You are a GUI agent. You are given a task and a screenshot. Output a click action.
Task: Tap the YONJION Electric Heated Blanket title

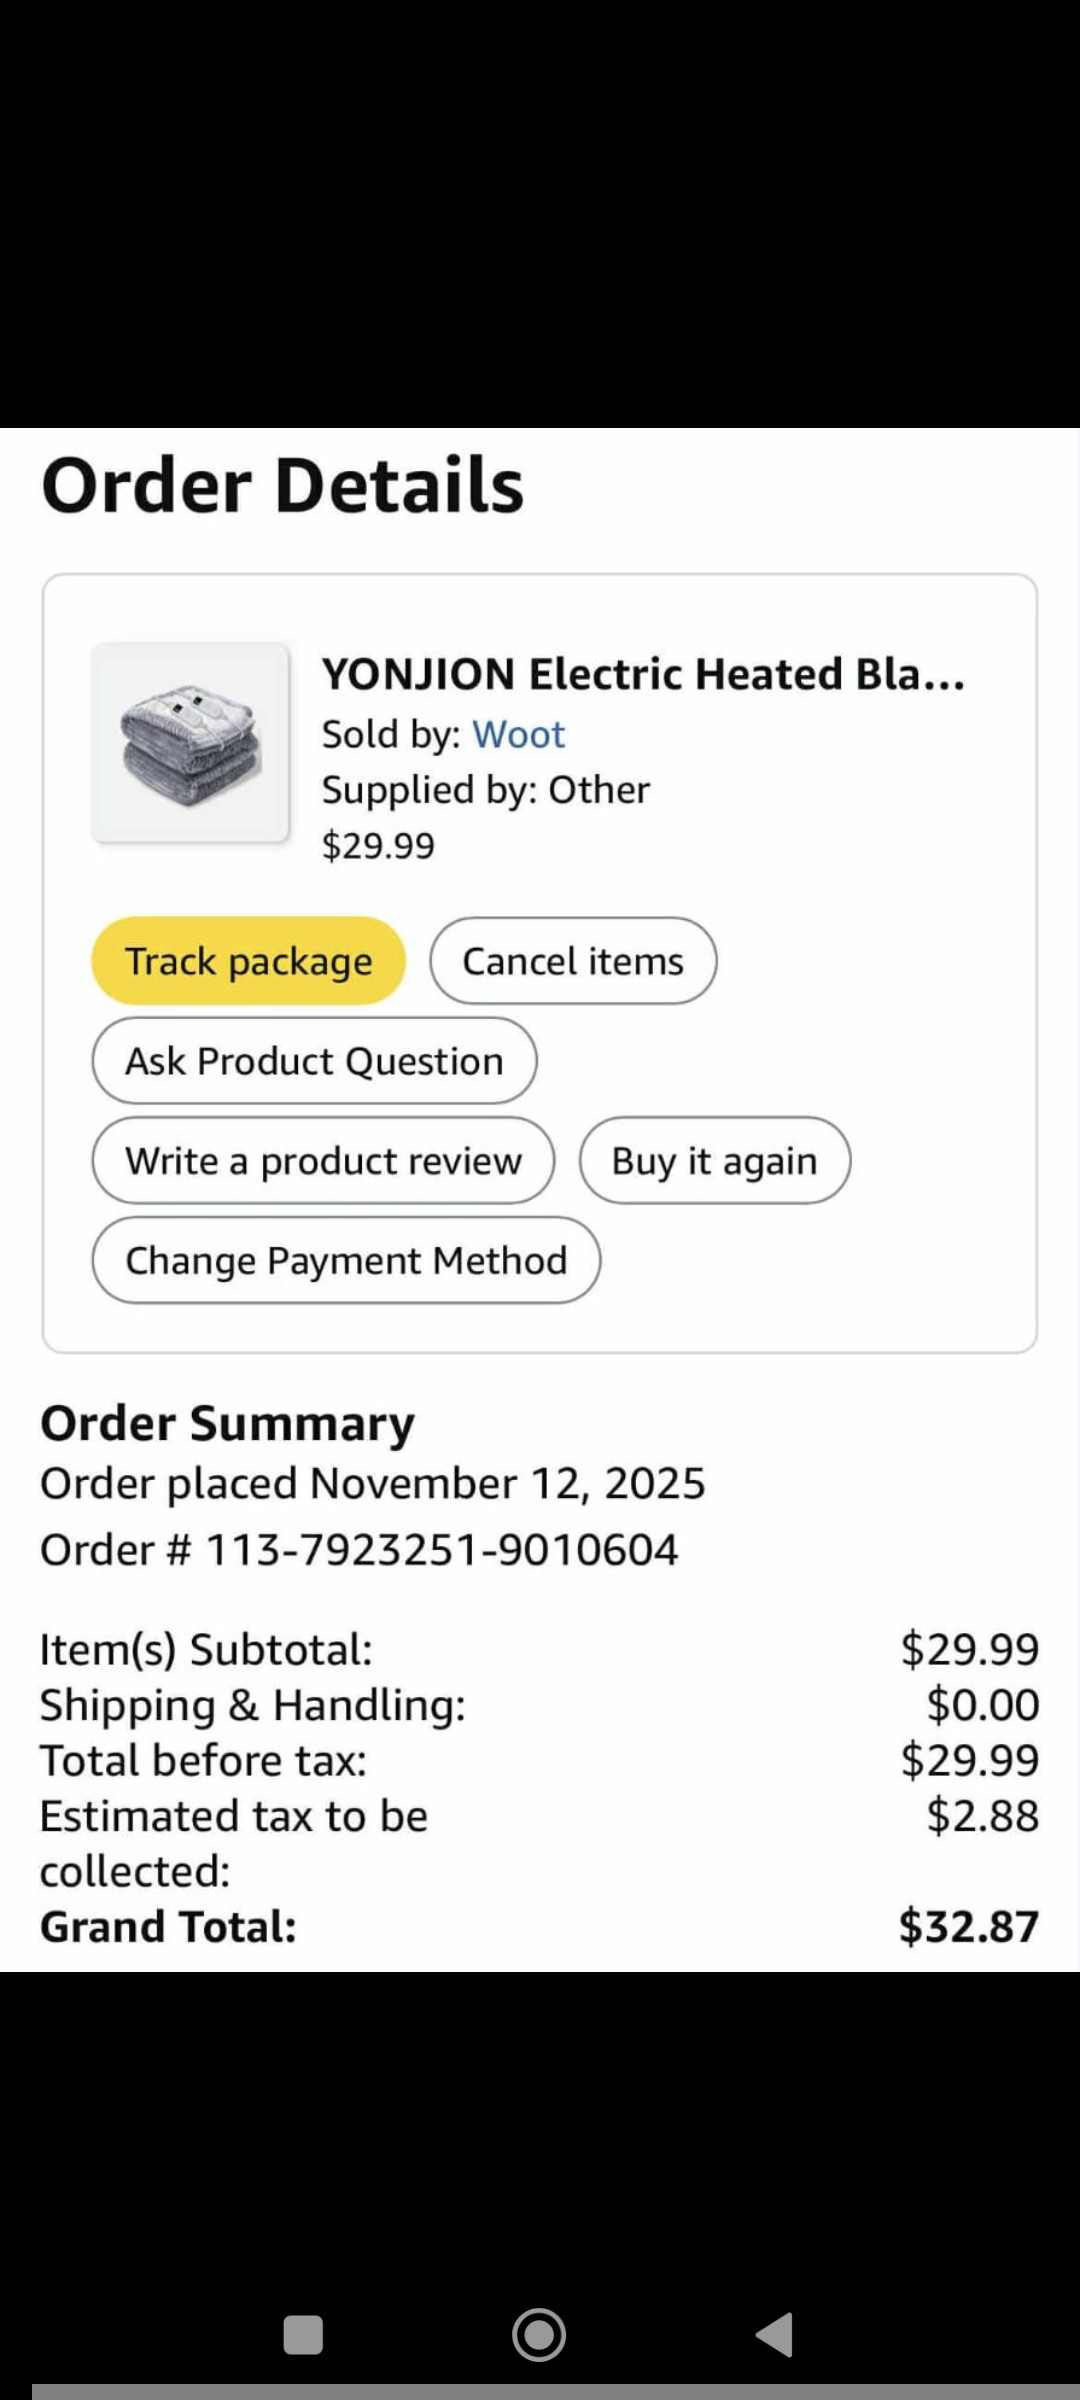[643, 675]
